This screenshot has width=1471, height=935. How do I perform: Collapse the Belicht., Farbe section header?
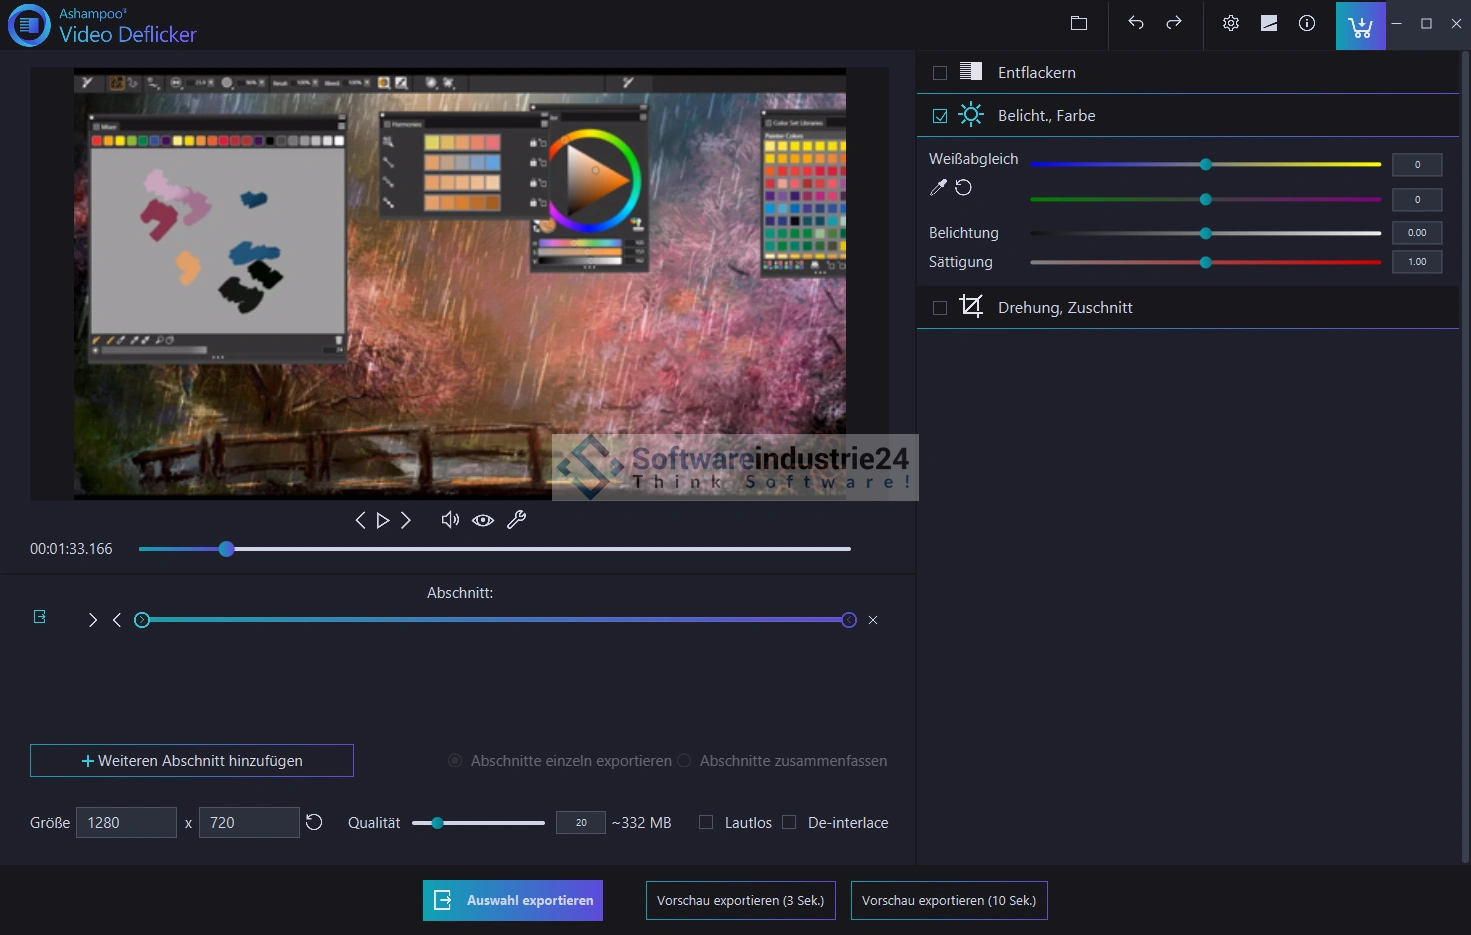point(1046,116)
